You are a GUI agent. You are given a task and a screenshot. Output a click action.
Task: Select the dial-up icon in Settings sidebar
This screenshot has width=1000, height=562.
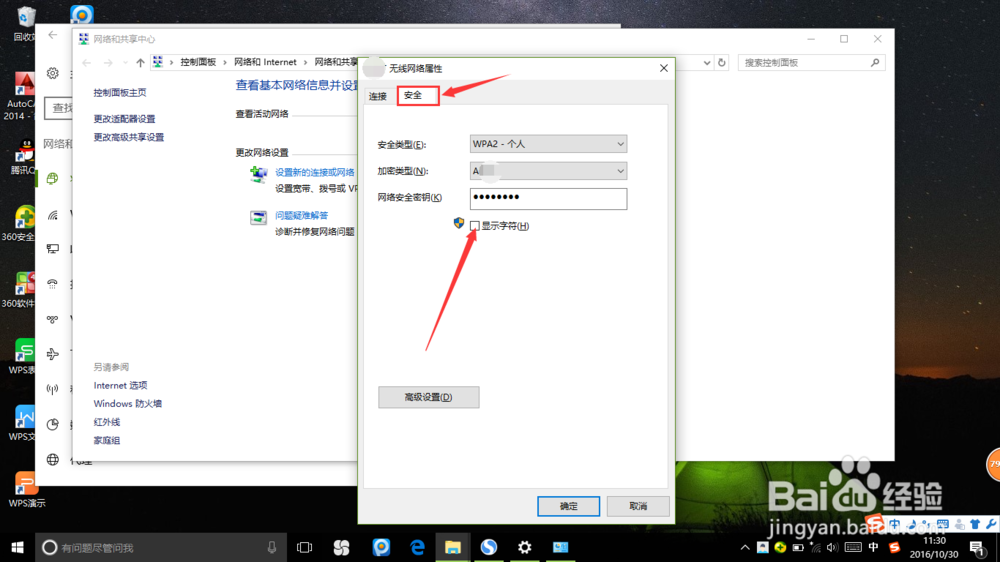(x=52, y=284)
